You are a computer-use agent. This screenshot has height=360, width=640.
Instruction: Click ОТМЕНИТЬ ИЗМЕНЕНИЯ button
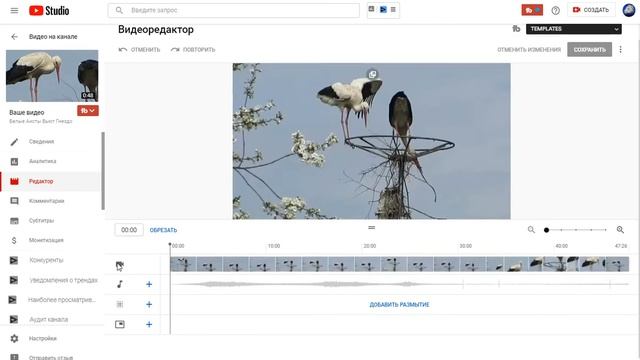click(529, 50)
